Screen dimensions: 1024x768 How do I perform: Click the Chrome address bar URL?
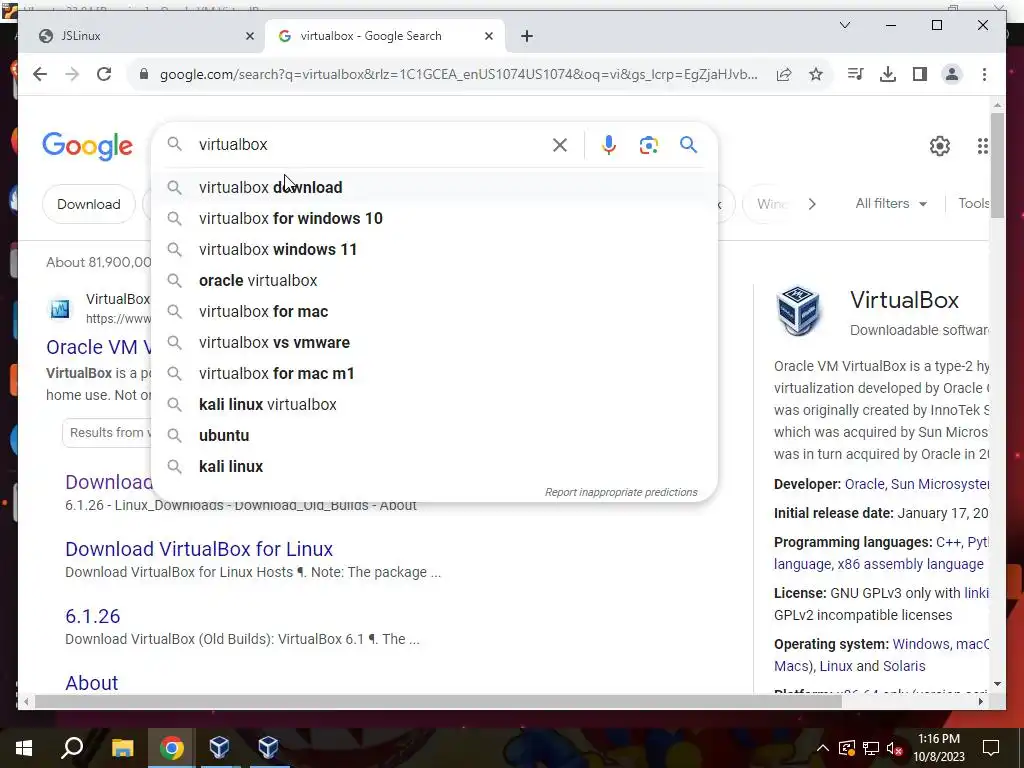[x=458, y=74]
